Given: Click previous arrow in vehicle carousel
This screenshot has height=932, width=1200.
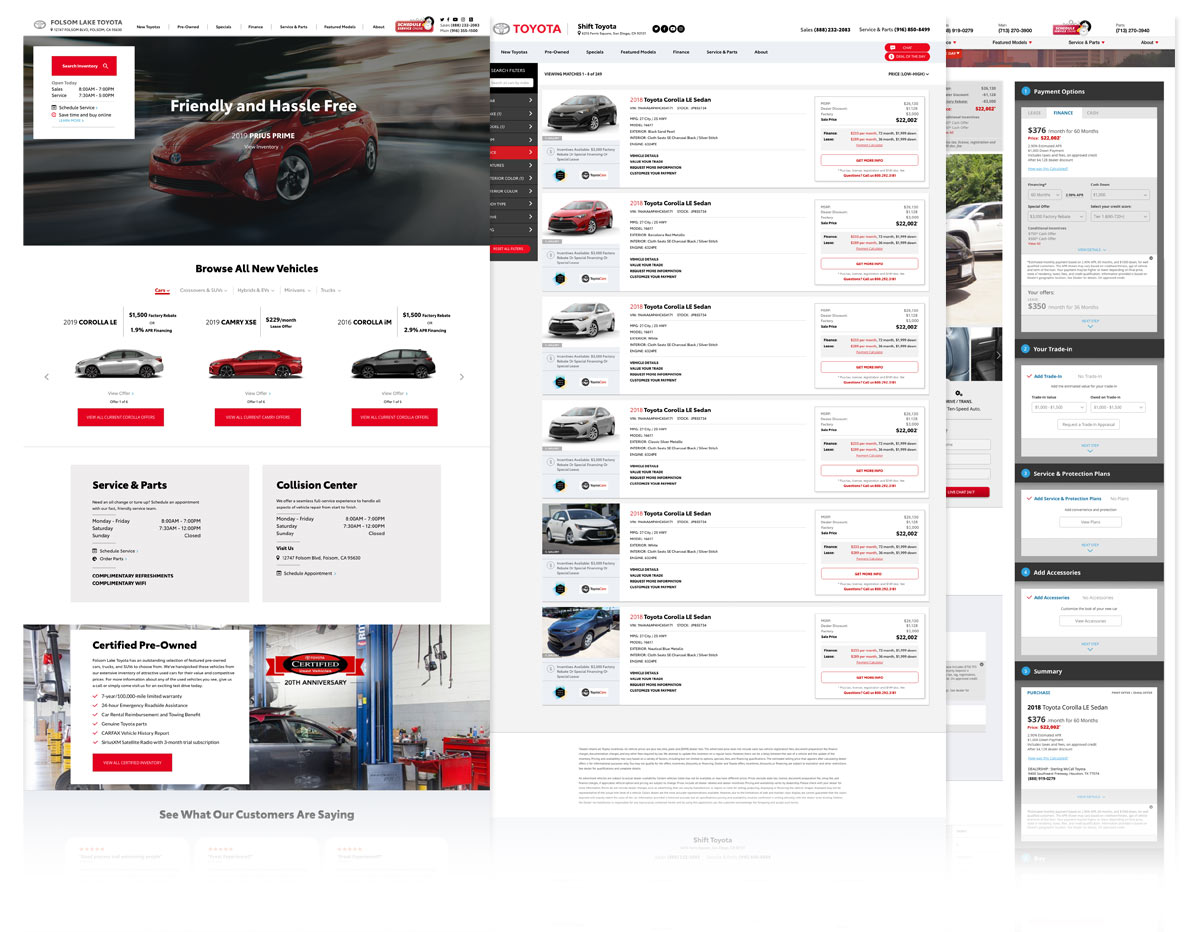Looking at the screenshot, I should 46,377.
